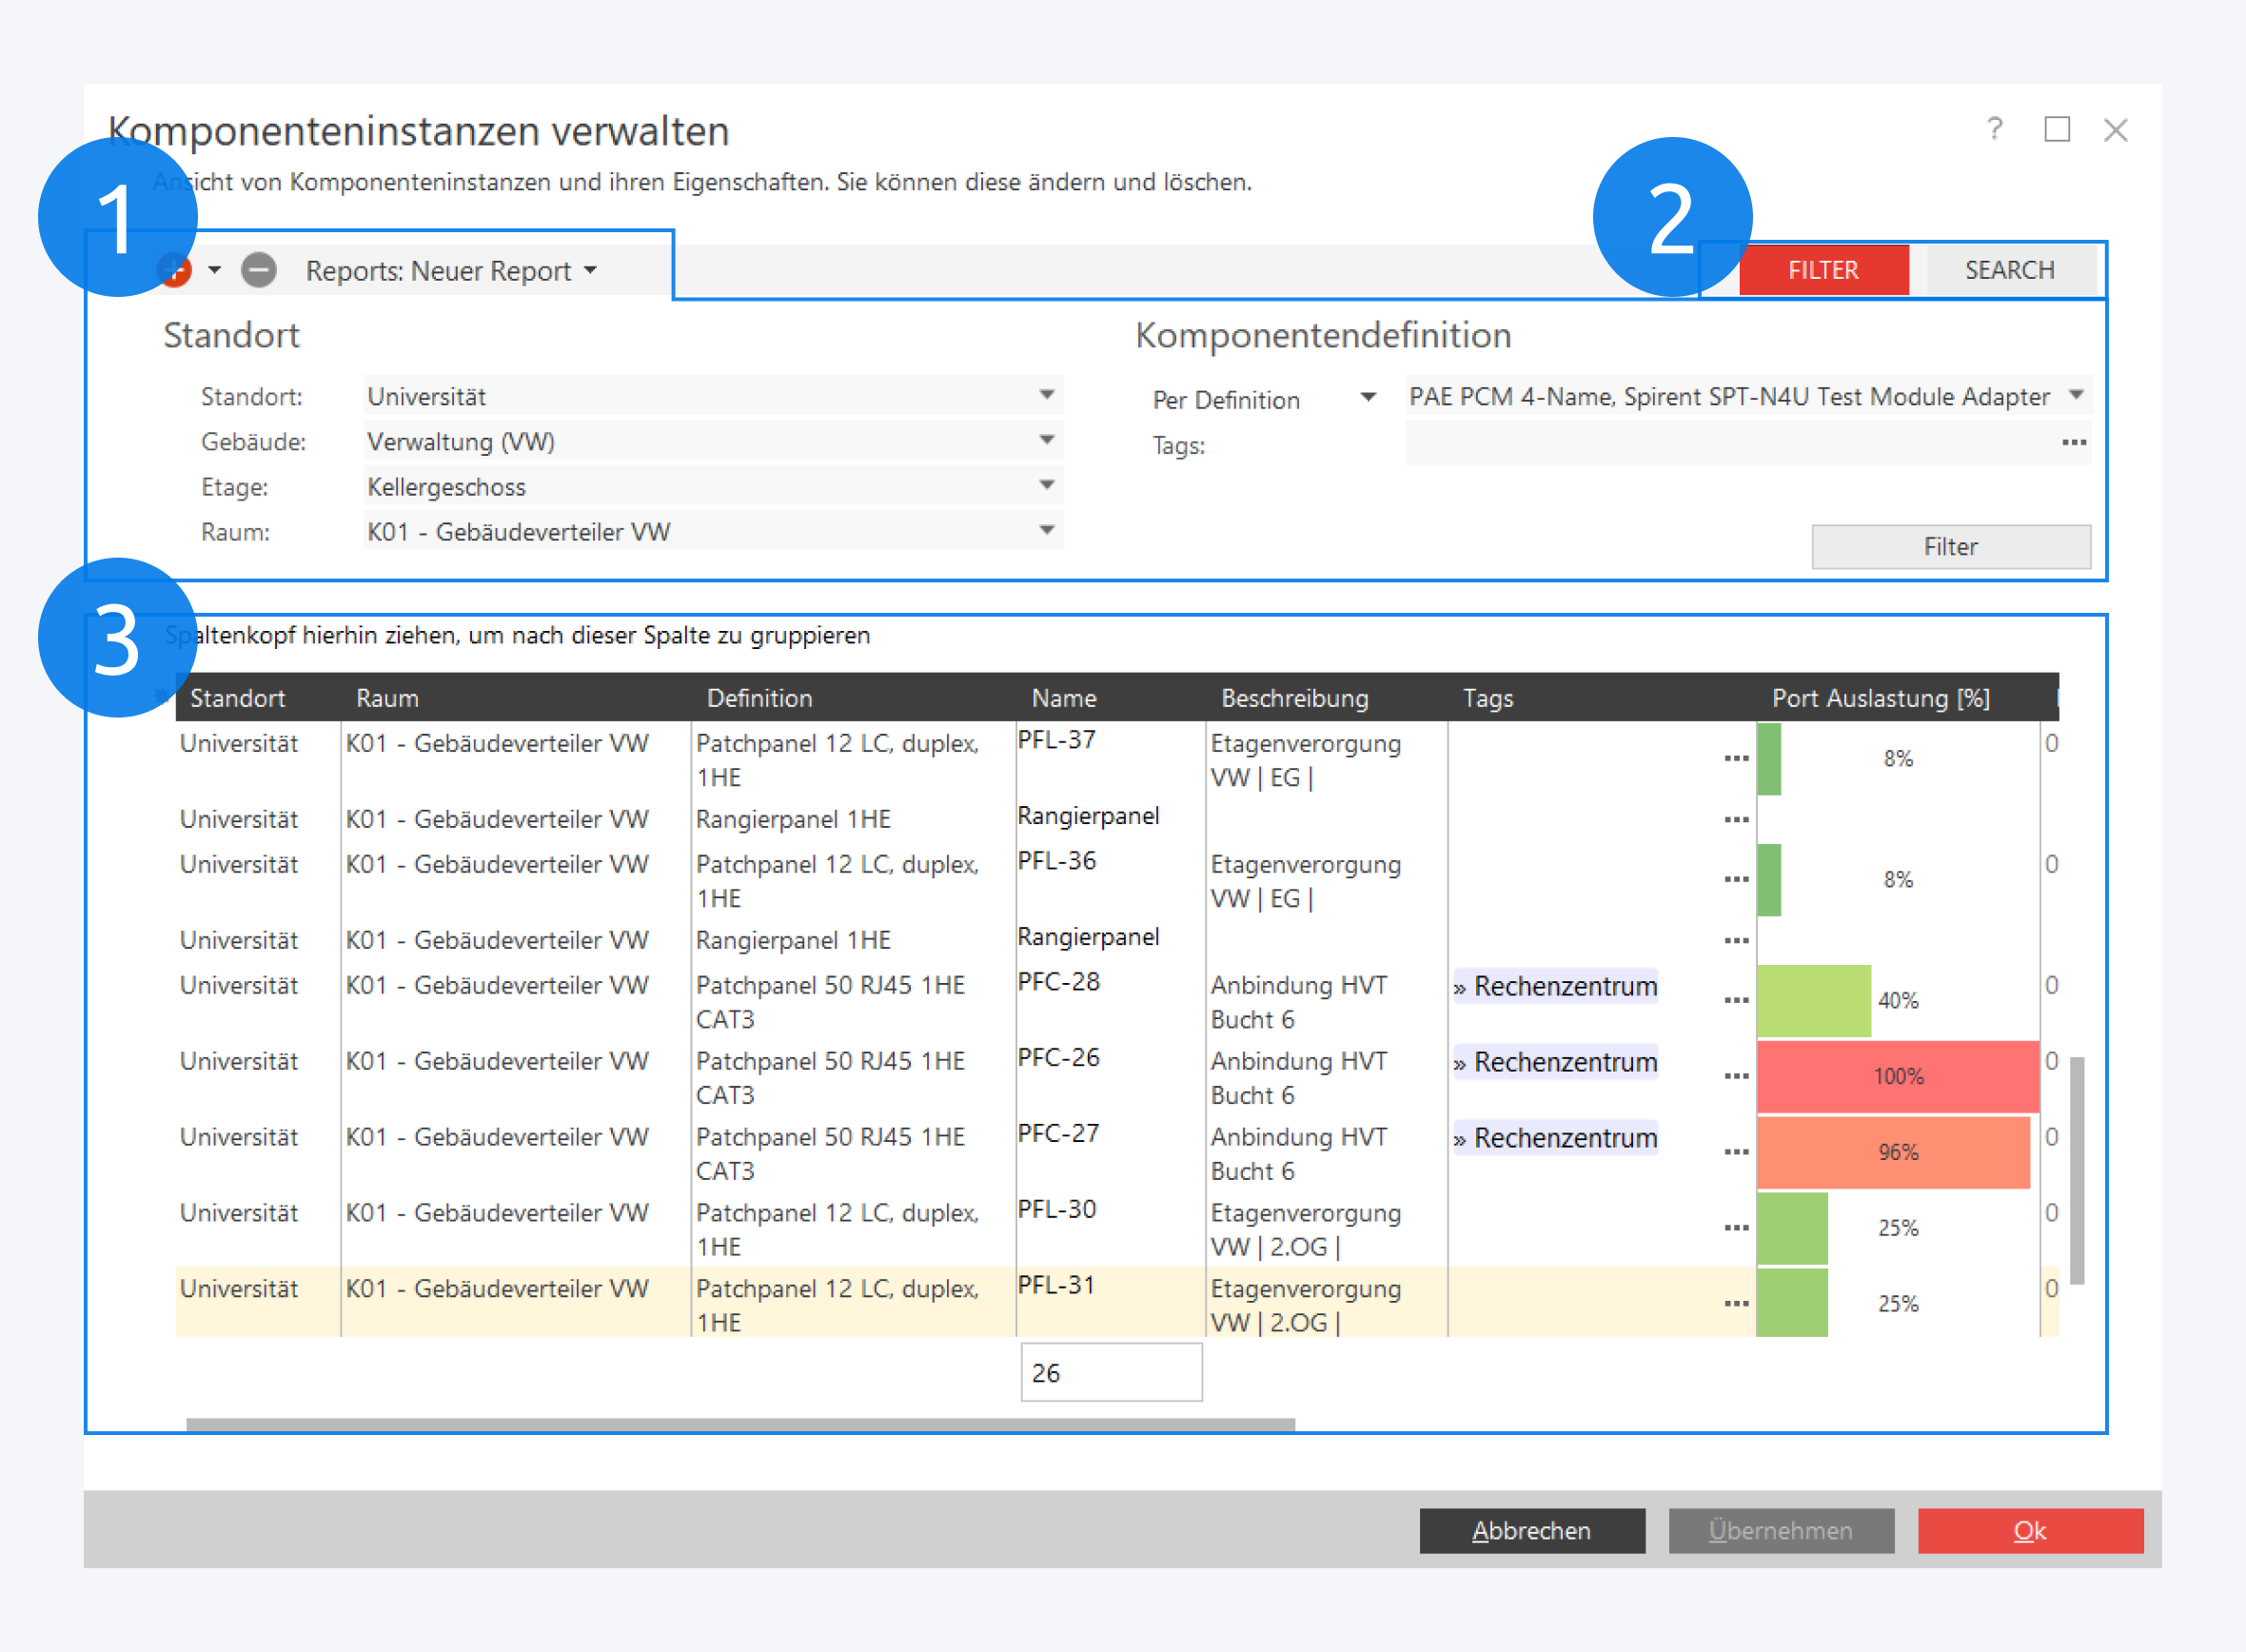Image resolution: width=2246 pixels, height=1652 pixels.
Task: Click the help question mark icon
Action: (1994, 129)
